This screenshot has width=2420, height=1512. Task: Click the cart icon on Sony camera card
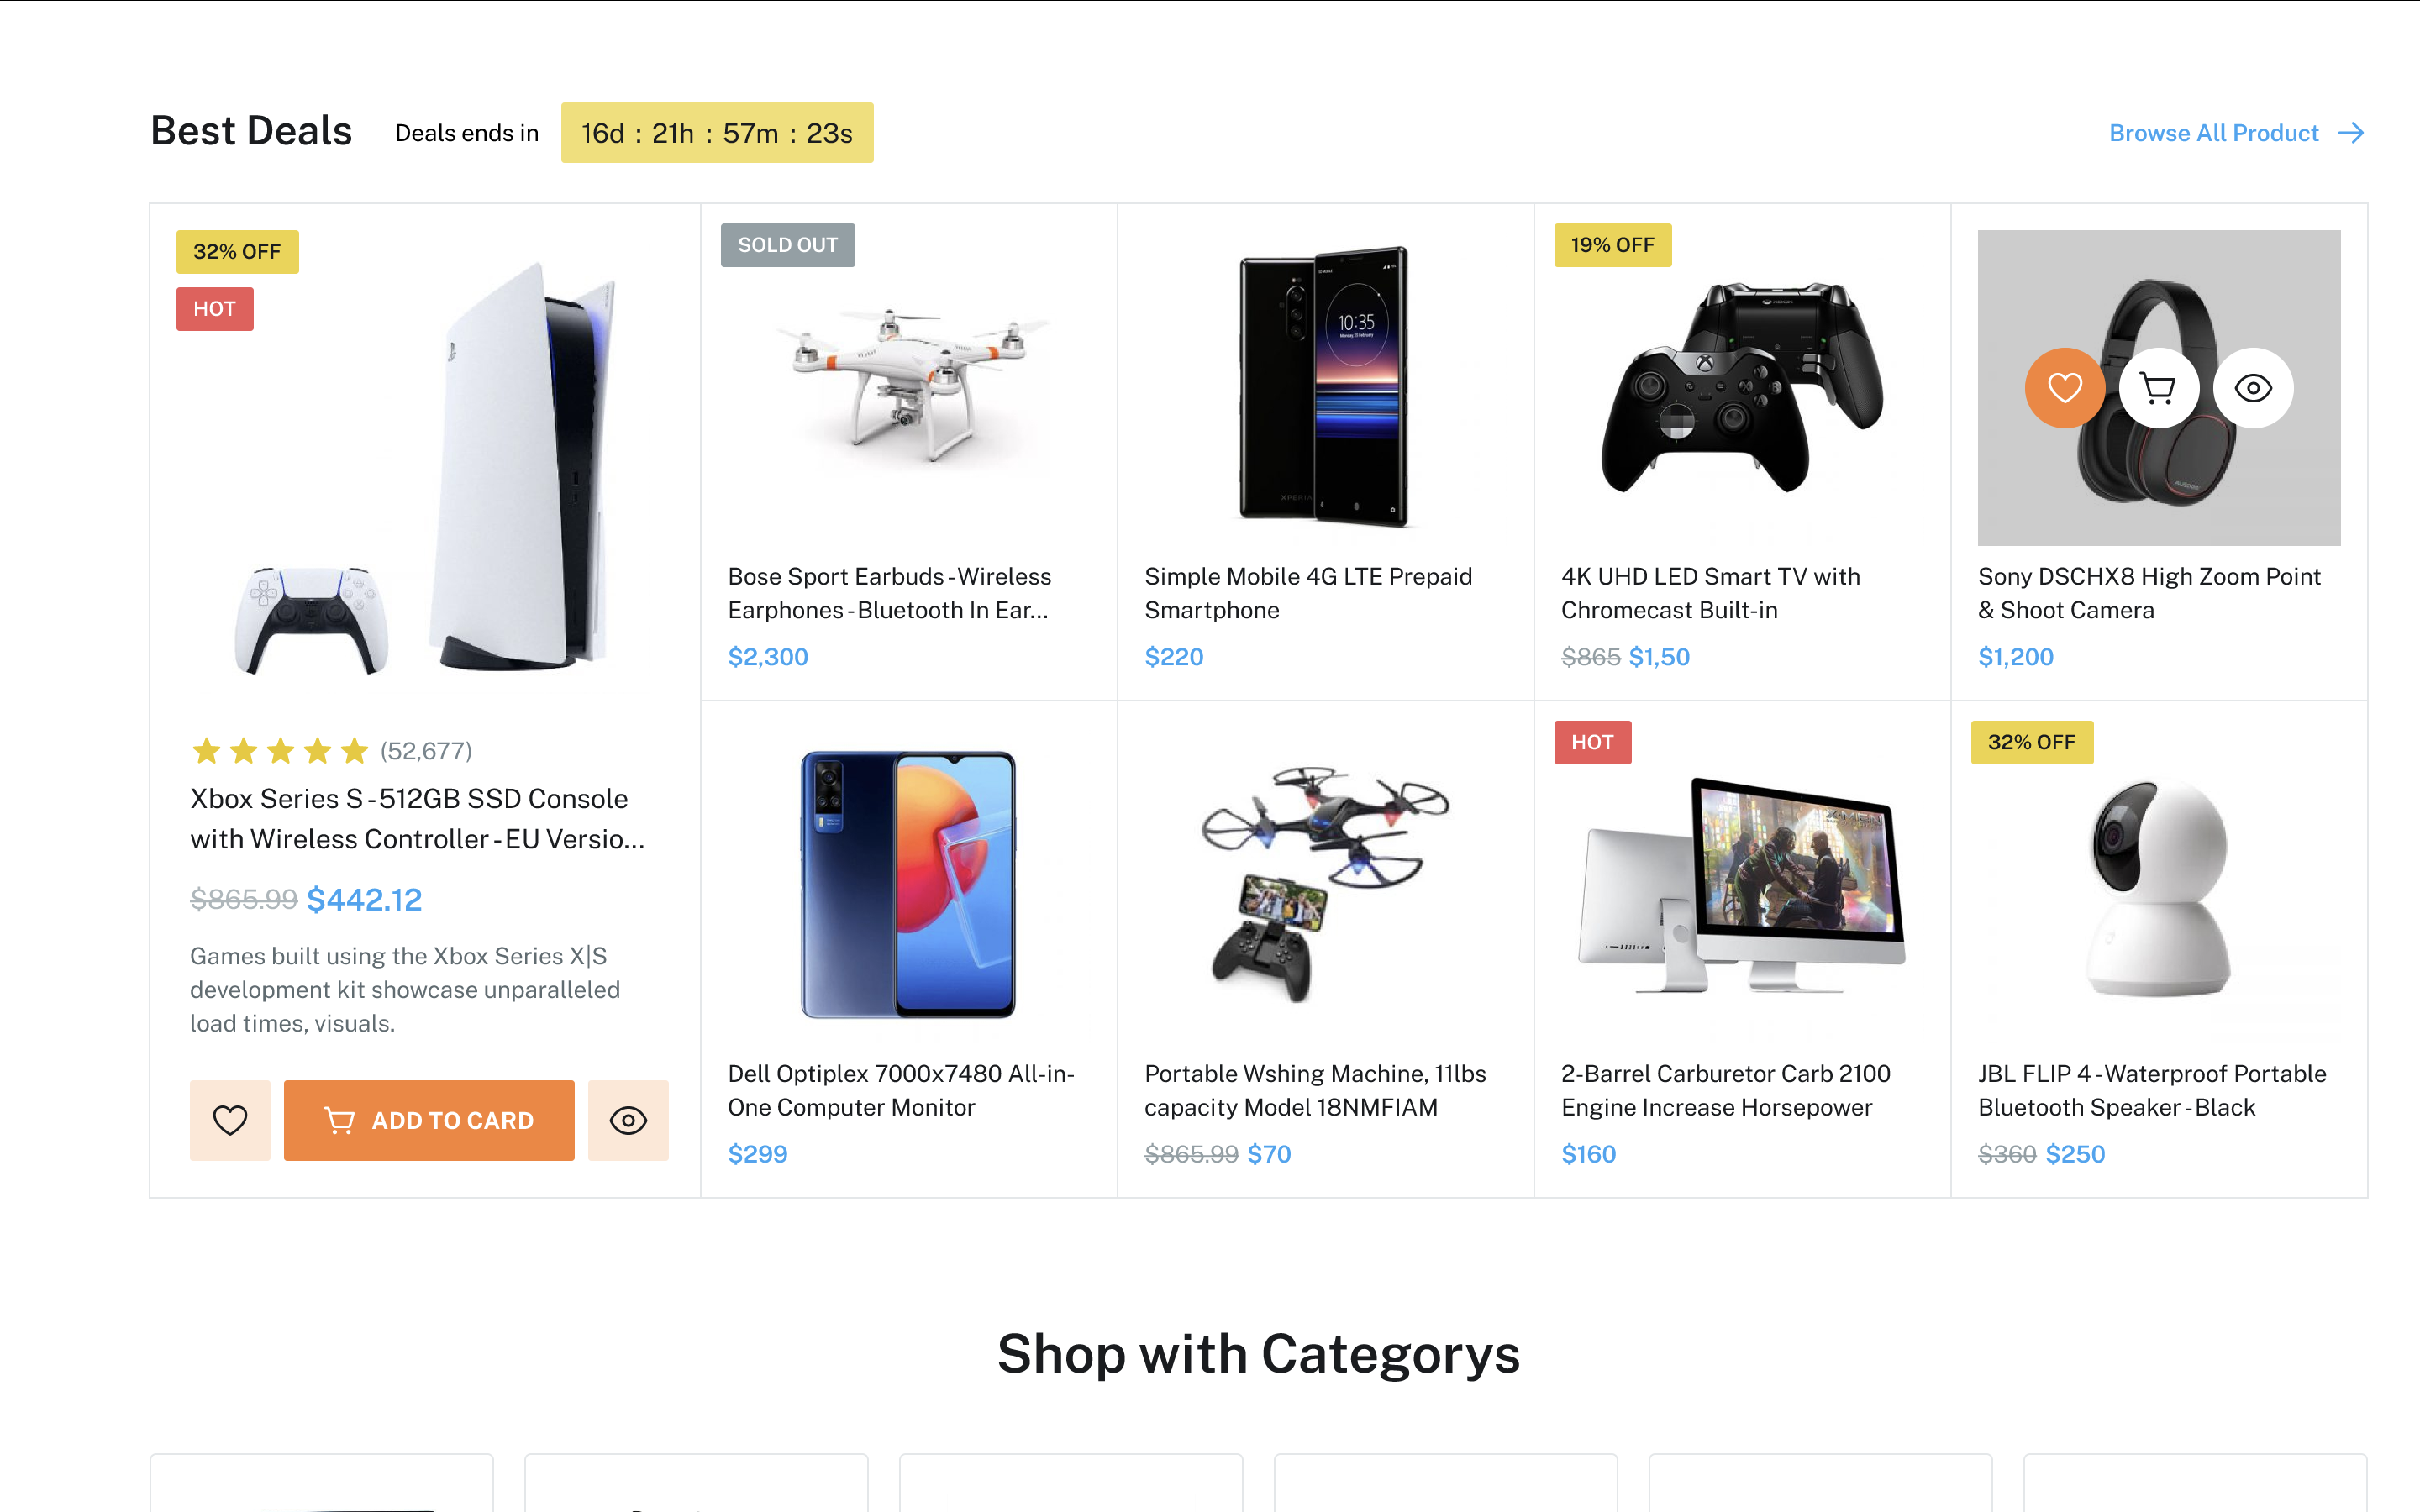2158,388
